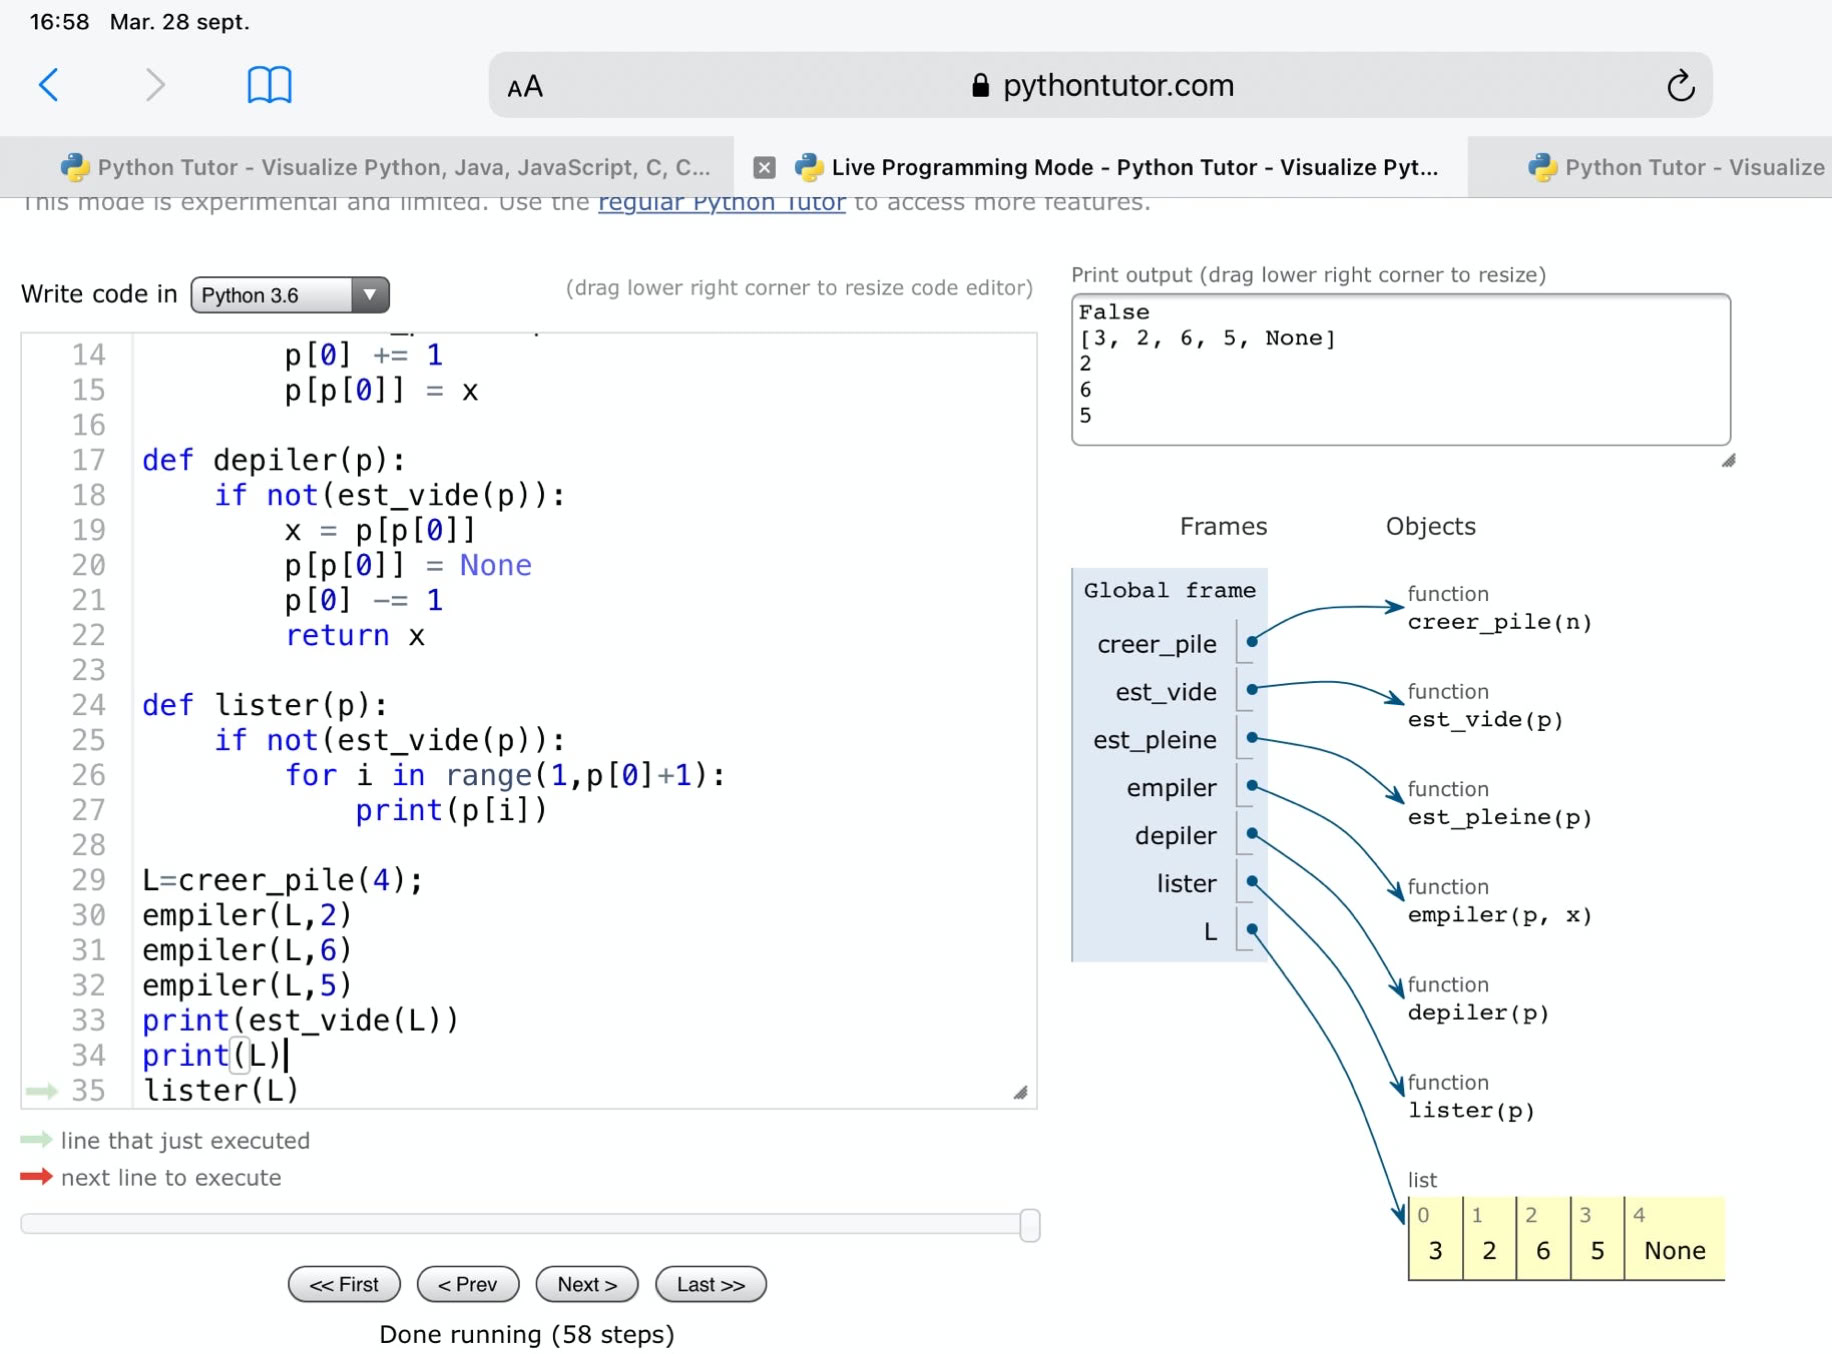
Task: Tap the Safari forward arrow
Action: pos(154,85)
